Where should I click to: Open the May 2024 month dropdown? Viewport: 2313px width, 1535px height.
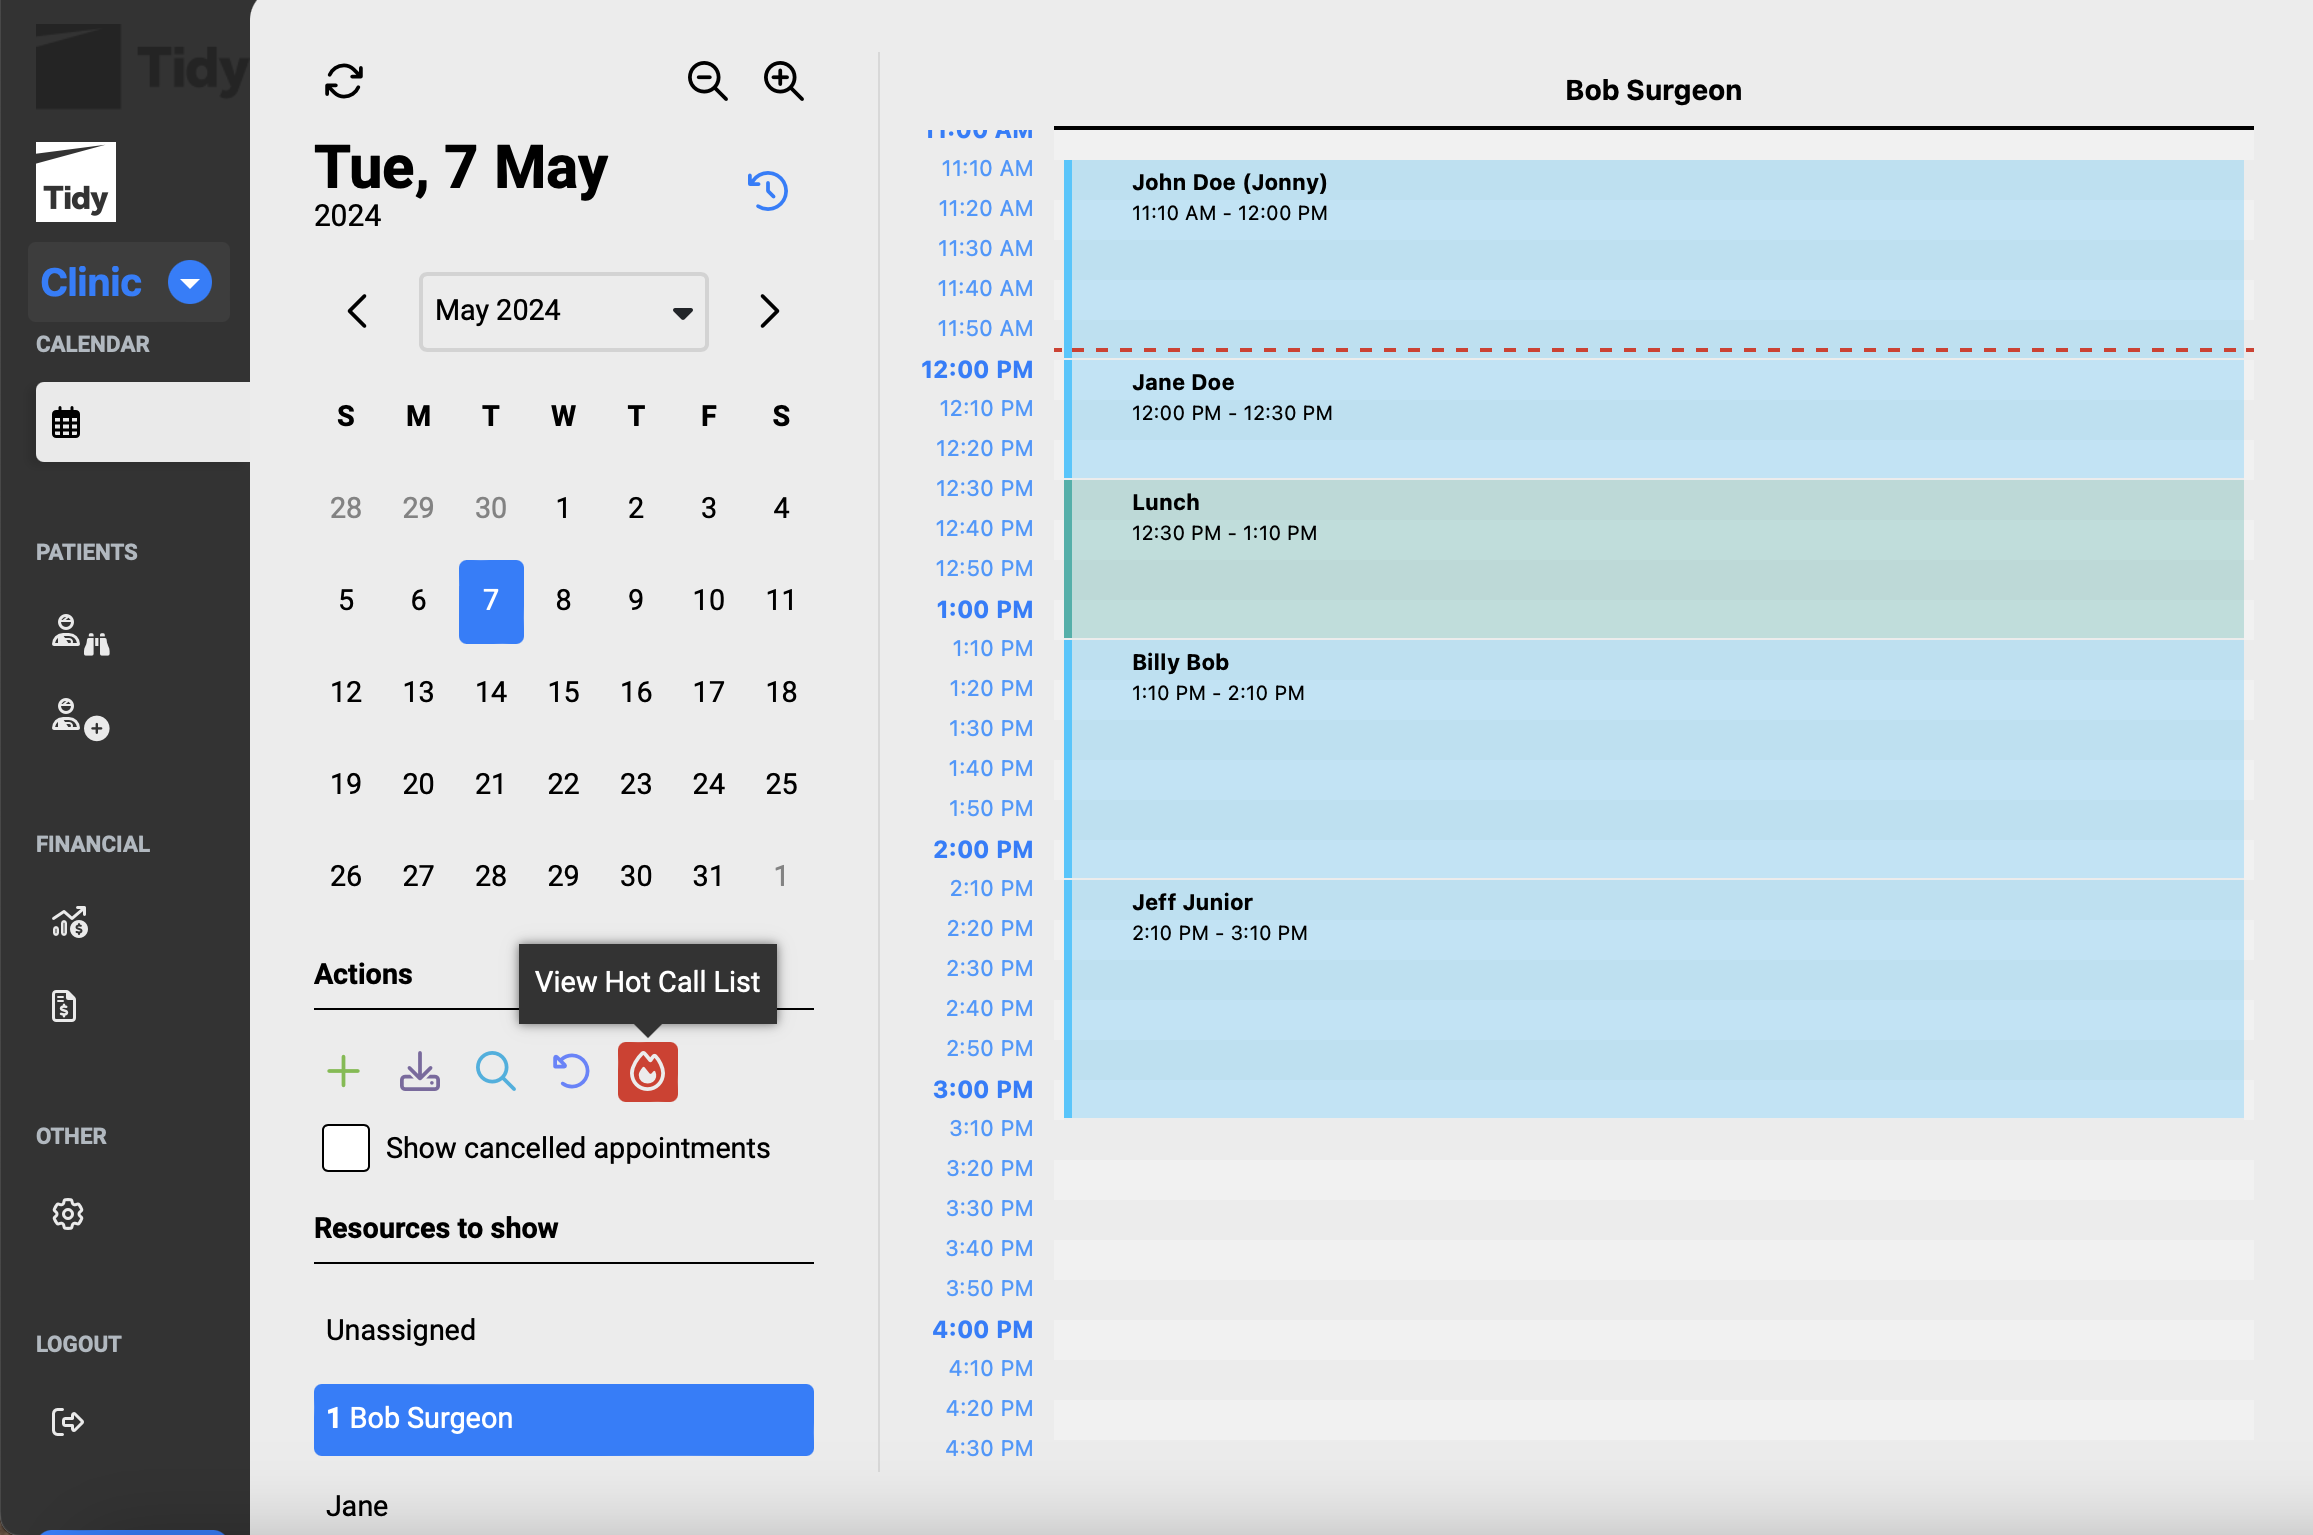point(563,311)
